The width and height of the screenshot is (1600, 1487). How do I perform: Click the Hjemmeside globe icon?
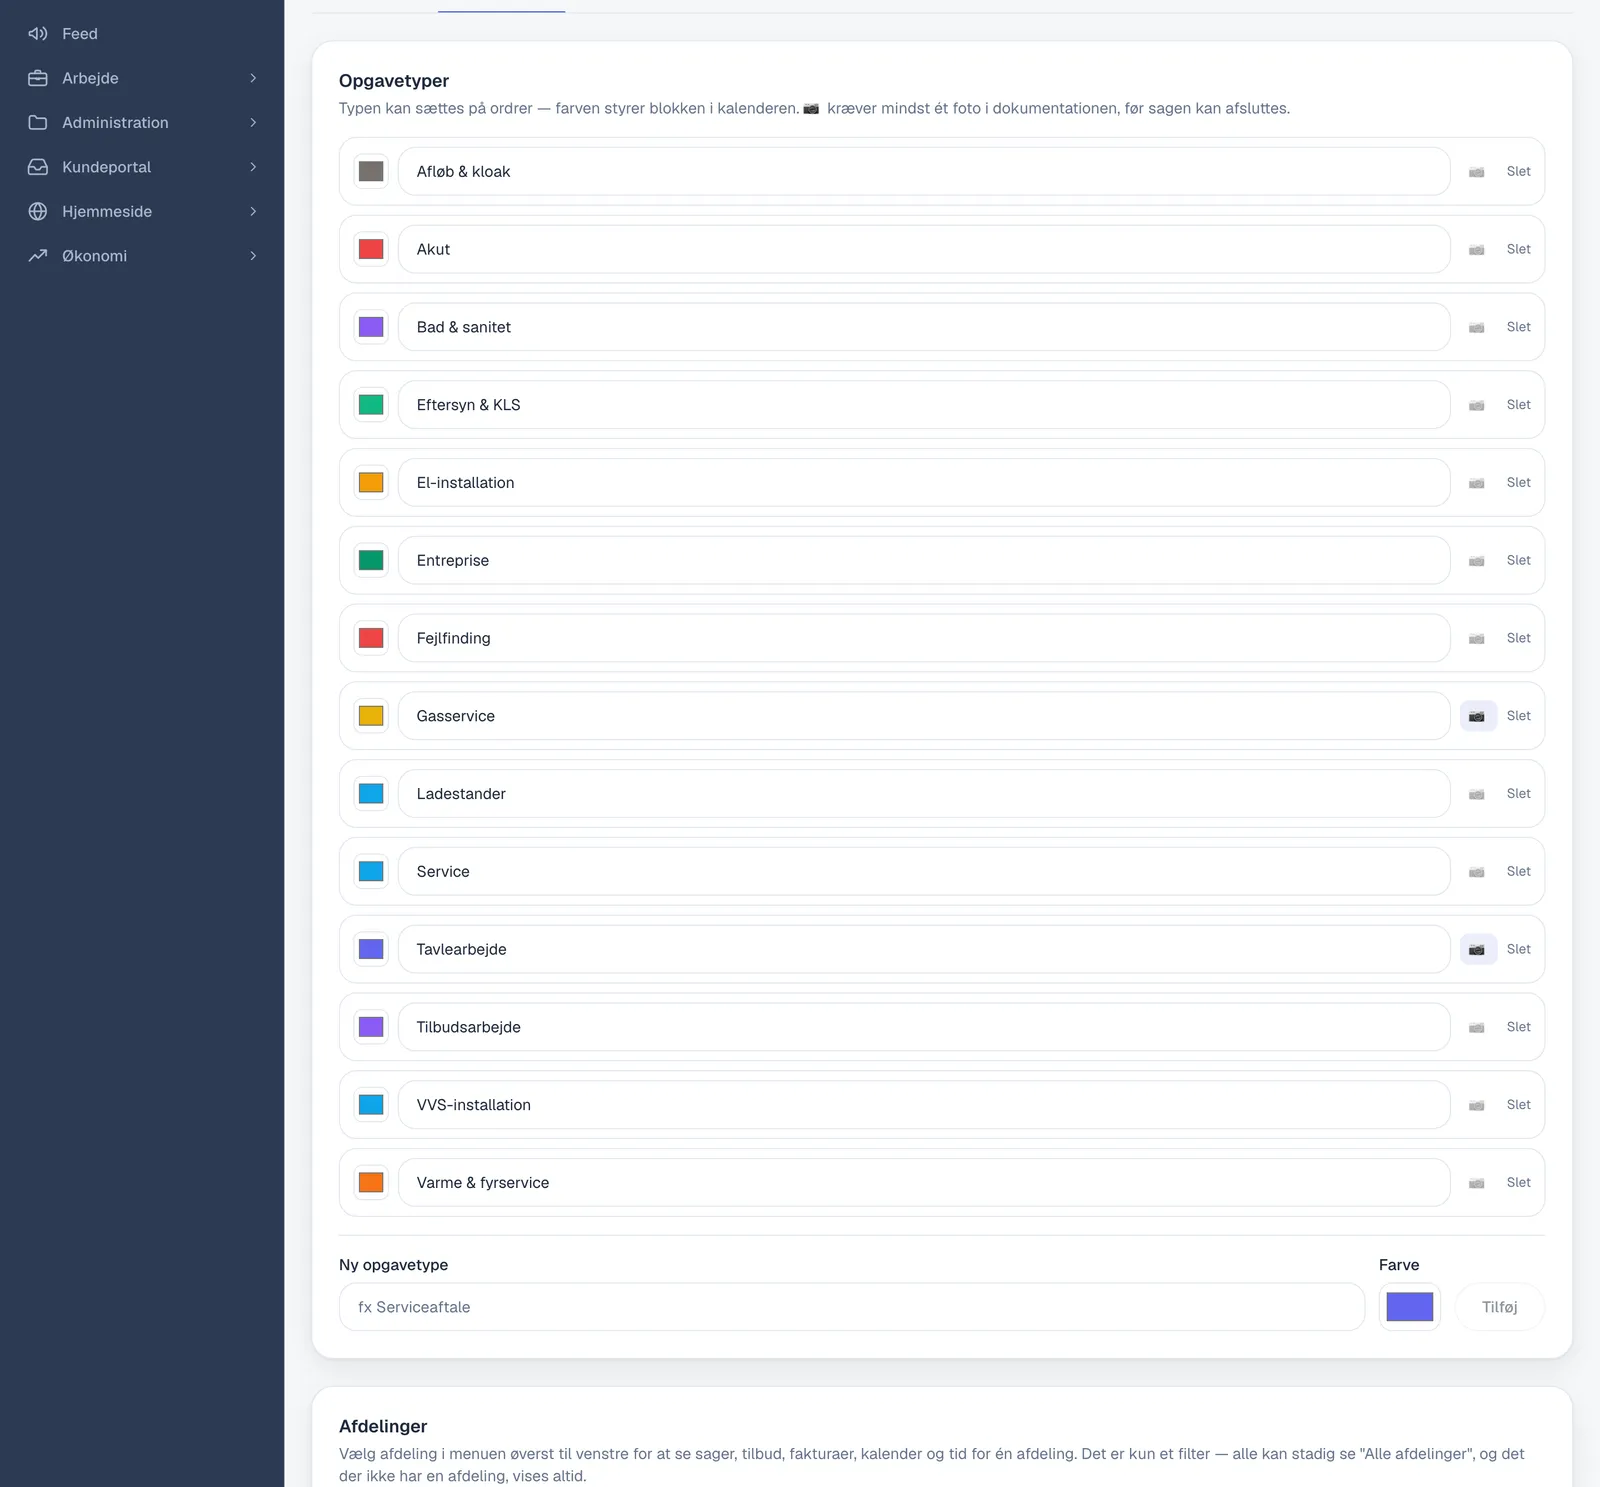click(x=38, y=211)
